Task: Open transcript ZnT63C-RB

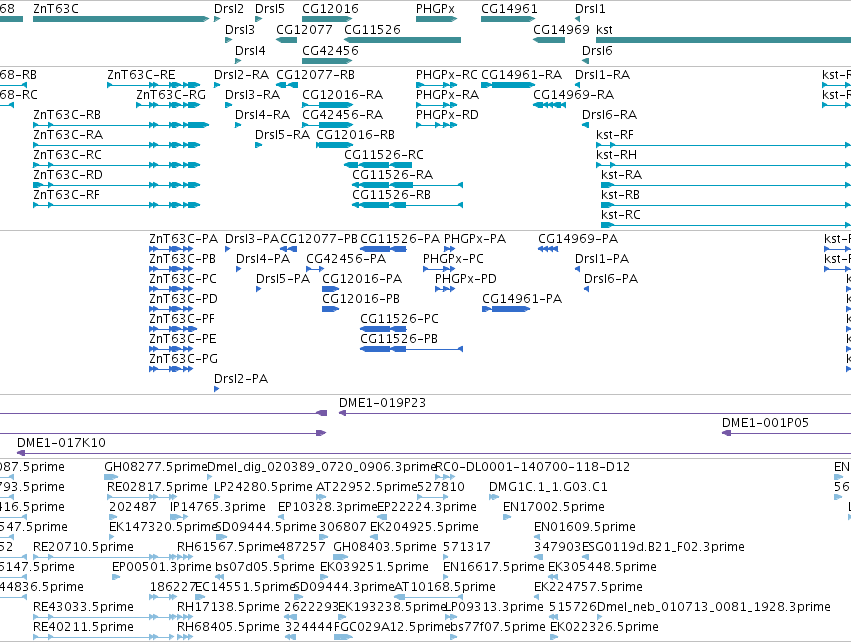Action: pyautogui.click(x=67, y=115)
